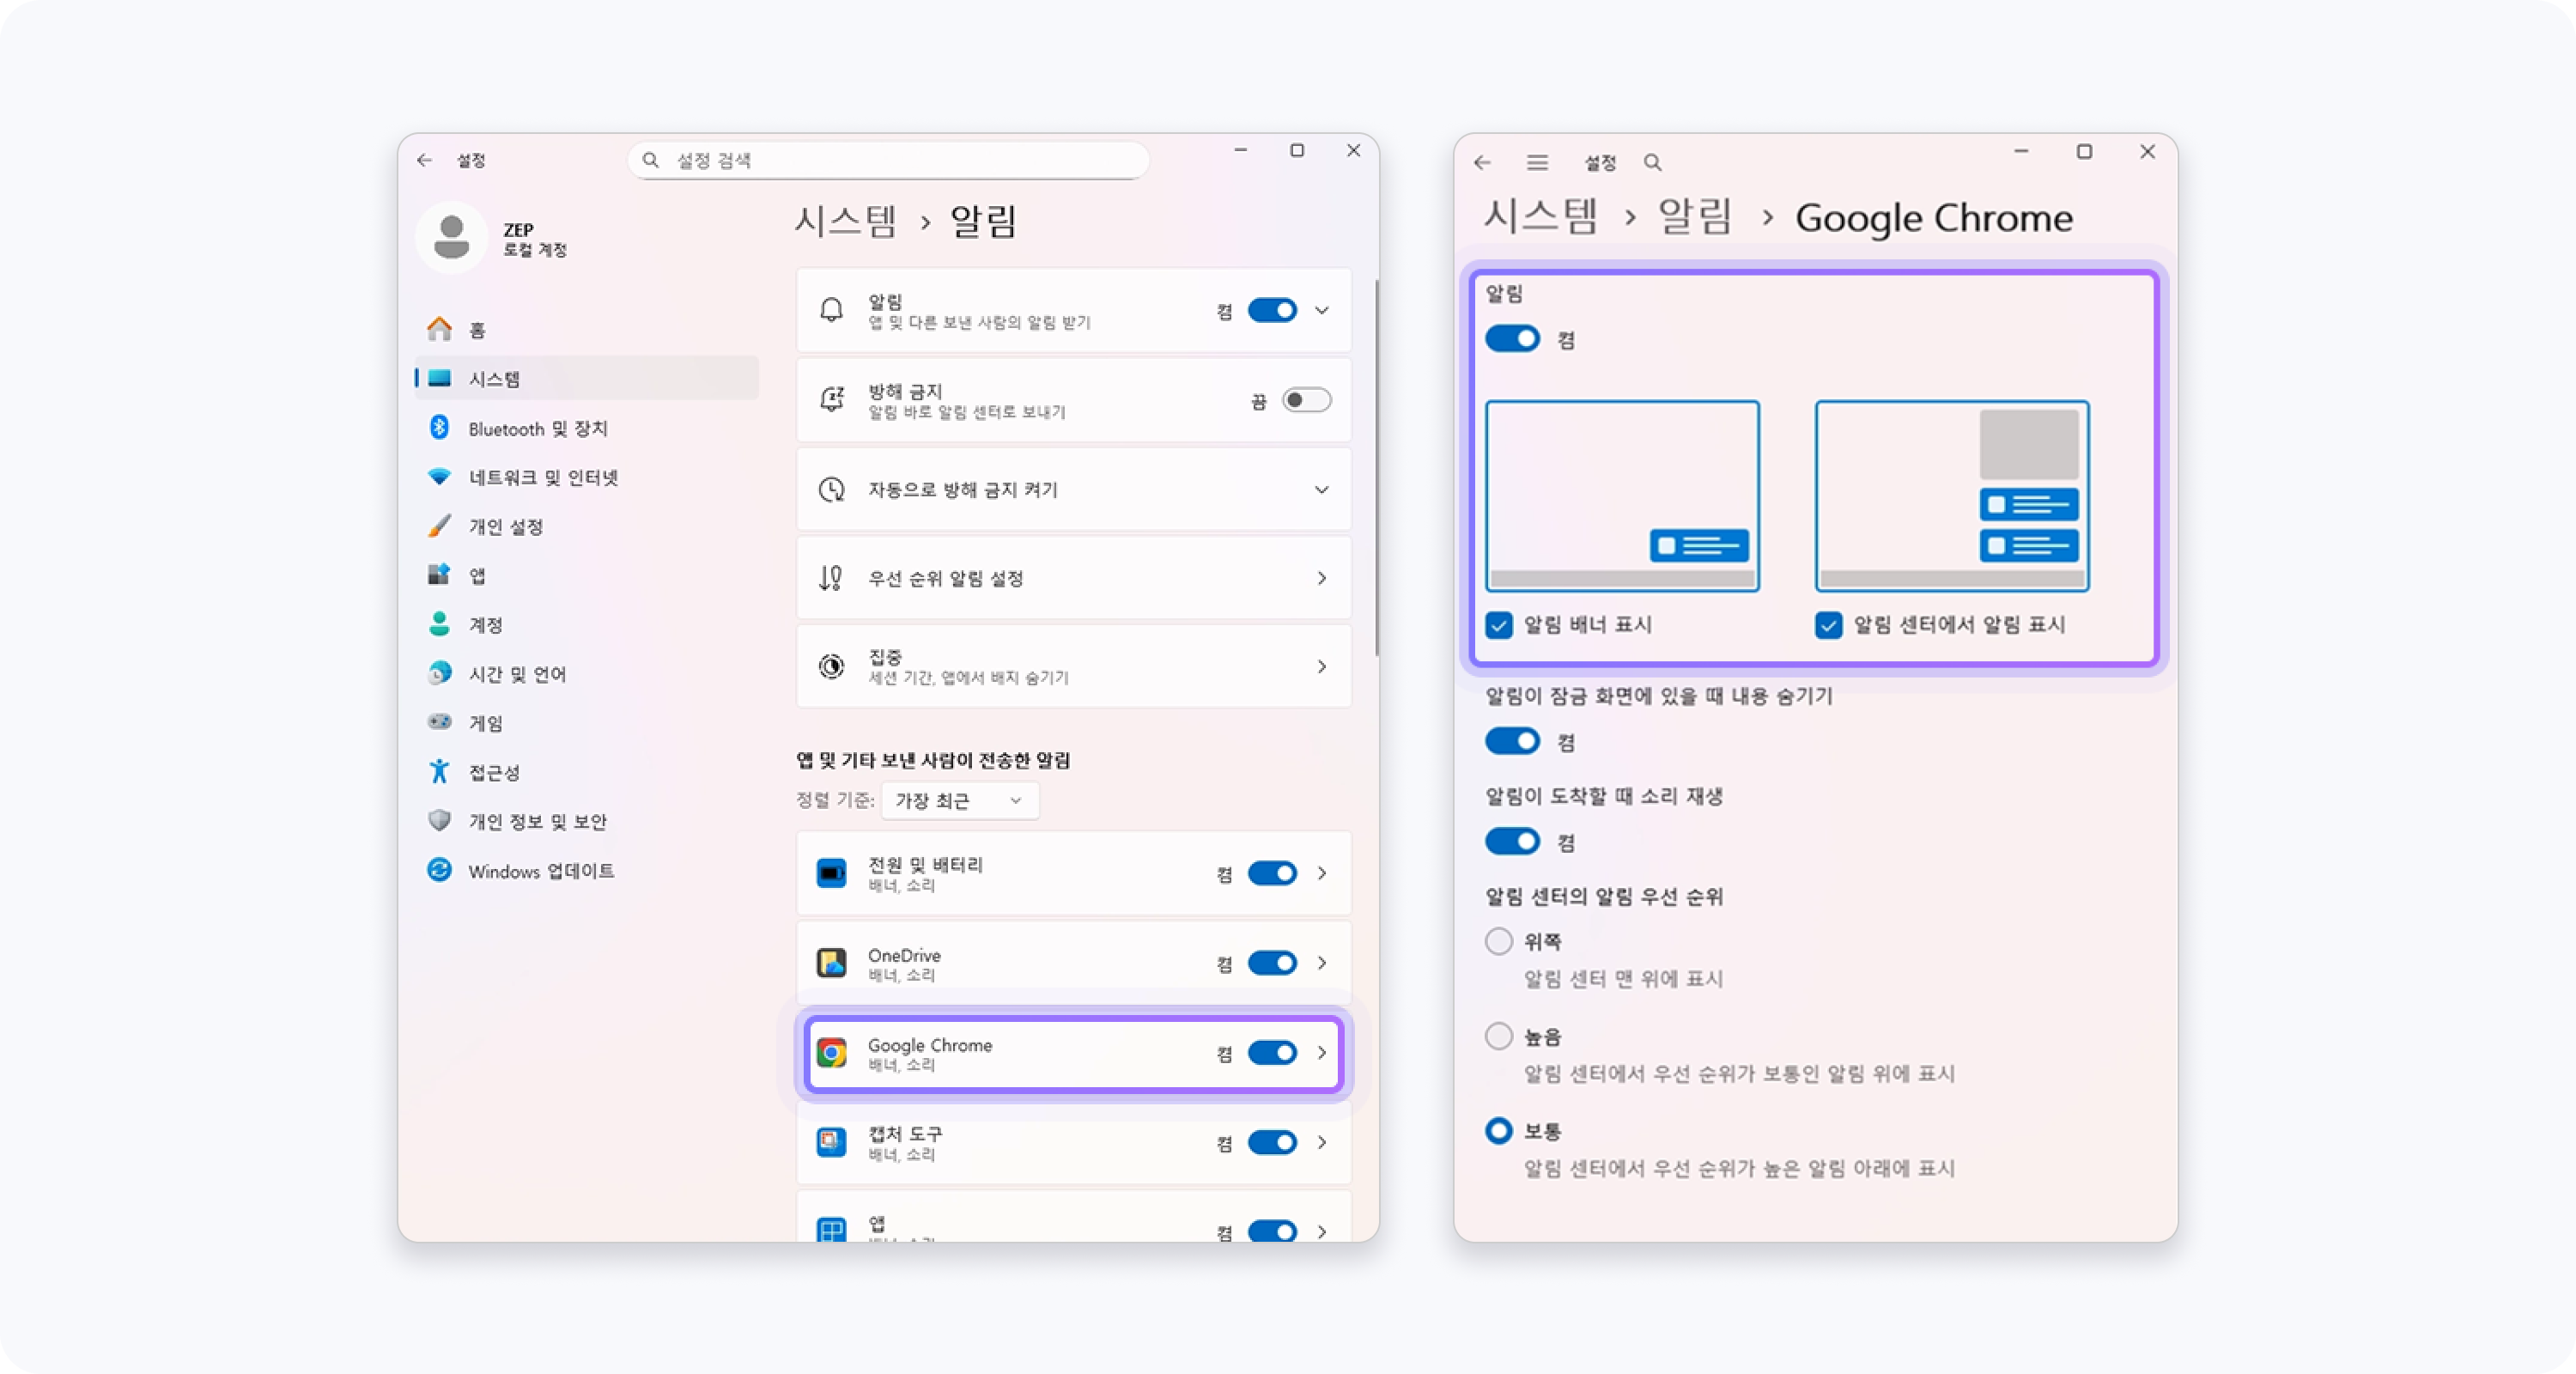Click the back arrow in left Settings window
The image size is (2576, 1374).
coord(425,160)
